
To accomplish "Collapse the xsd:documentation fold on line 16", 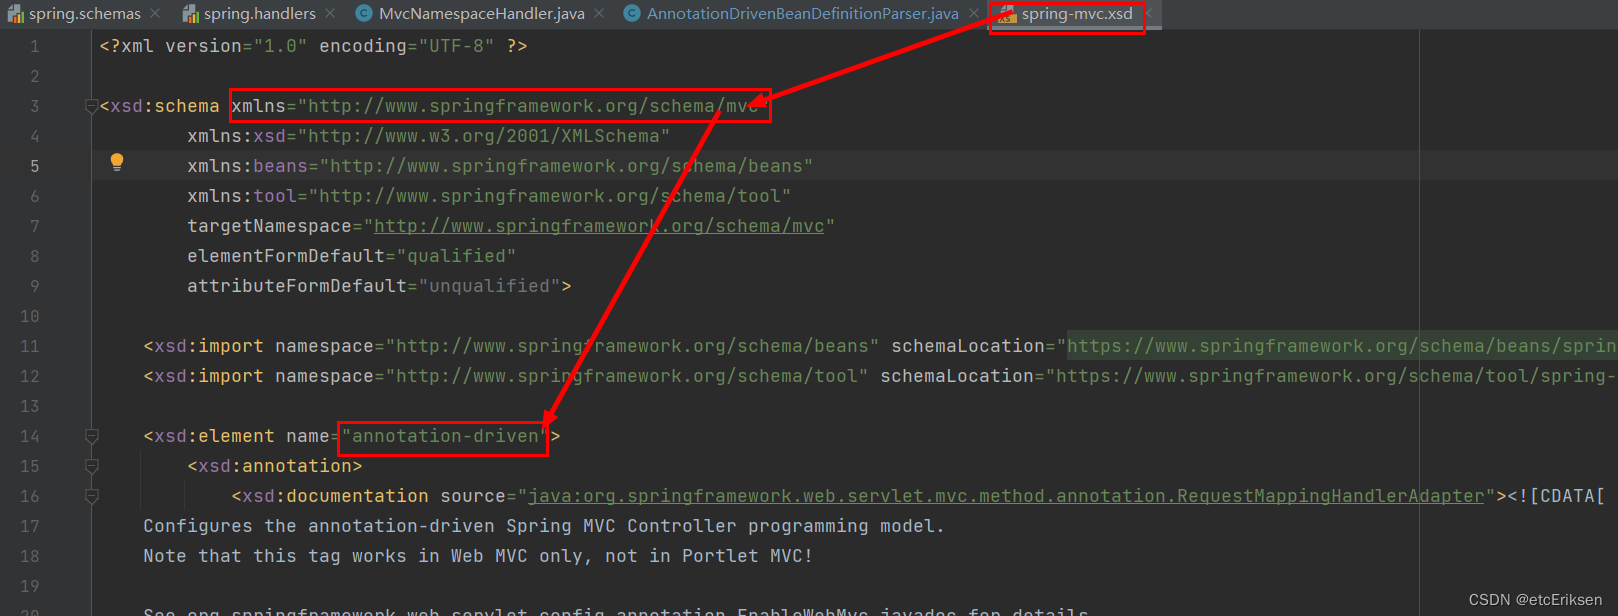I will click(92, 496).
